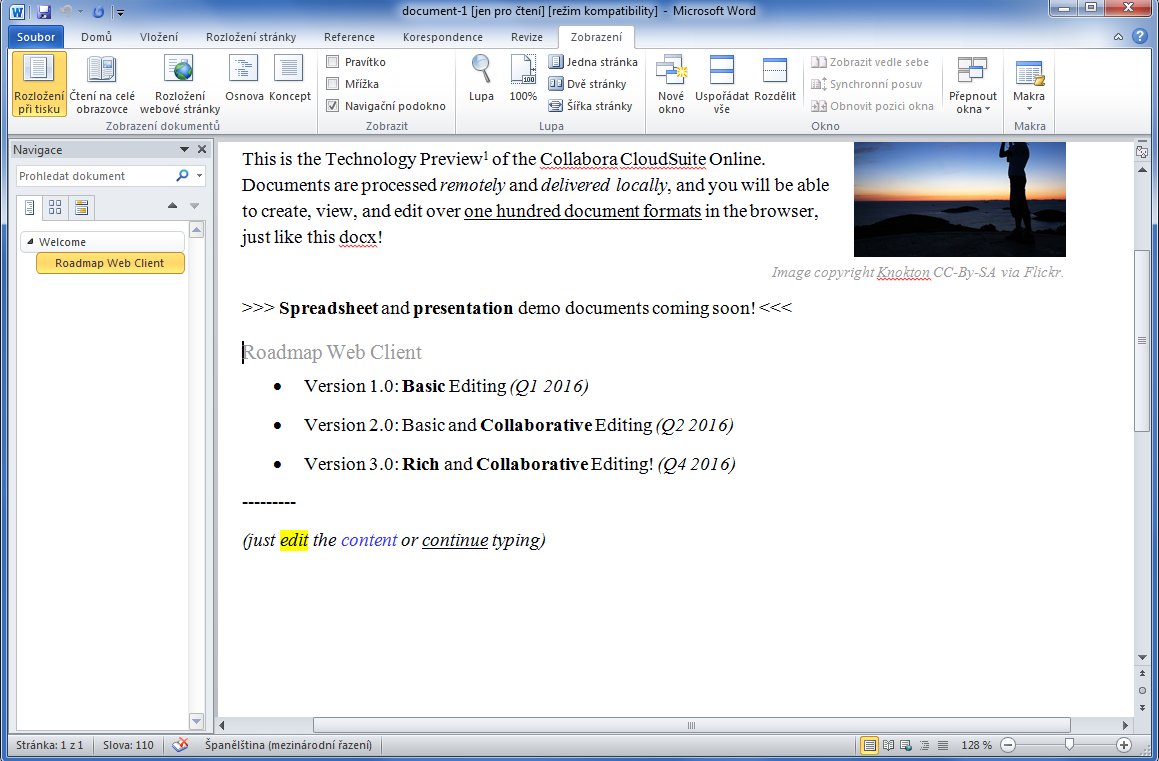1159x761 pixels.
Task: Uncheck Navigační podokno checkbox
Action: click(333, 106)
